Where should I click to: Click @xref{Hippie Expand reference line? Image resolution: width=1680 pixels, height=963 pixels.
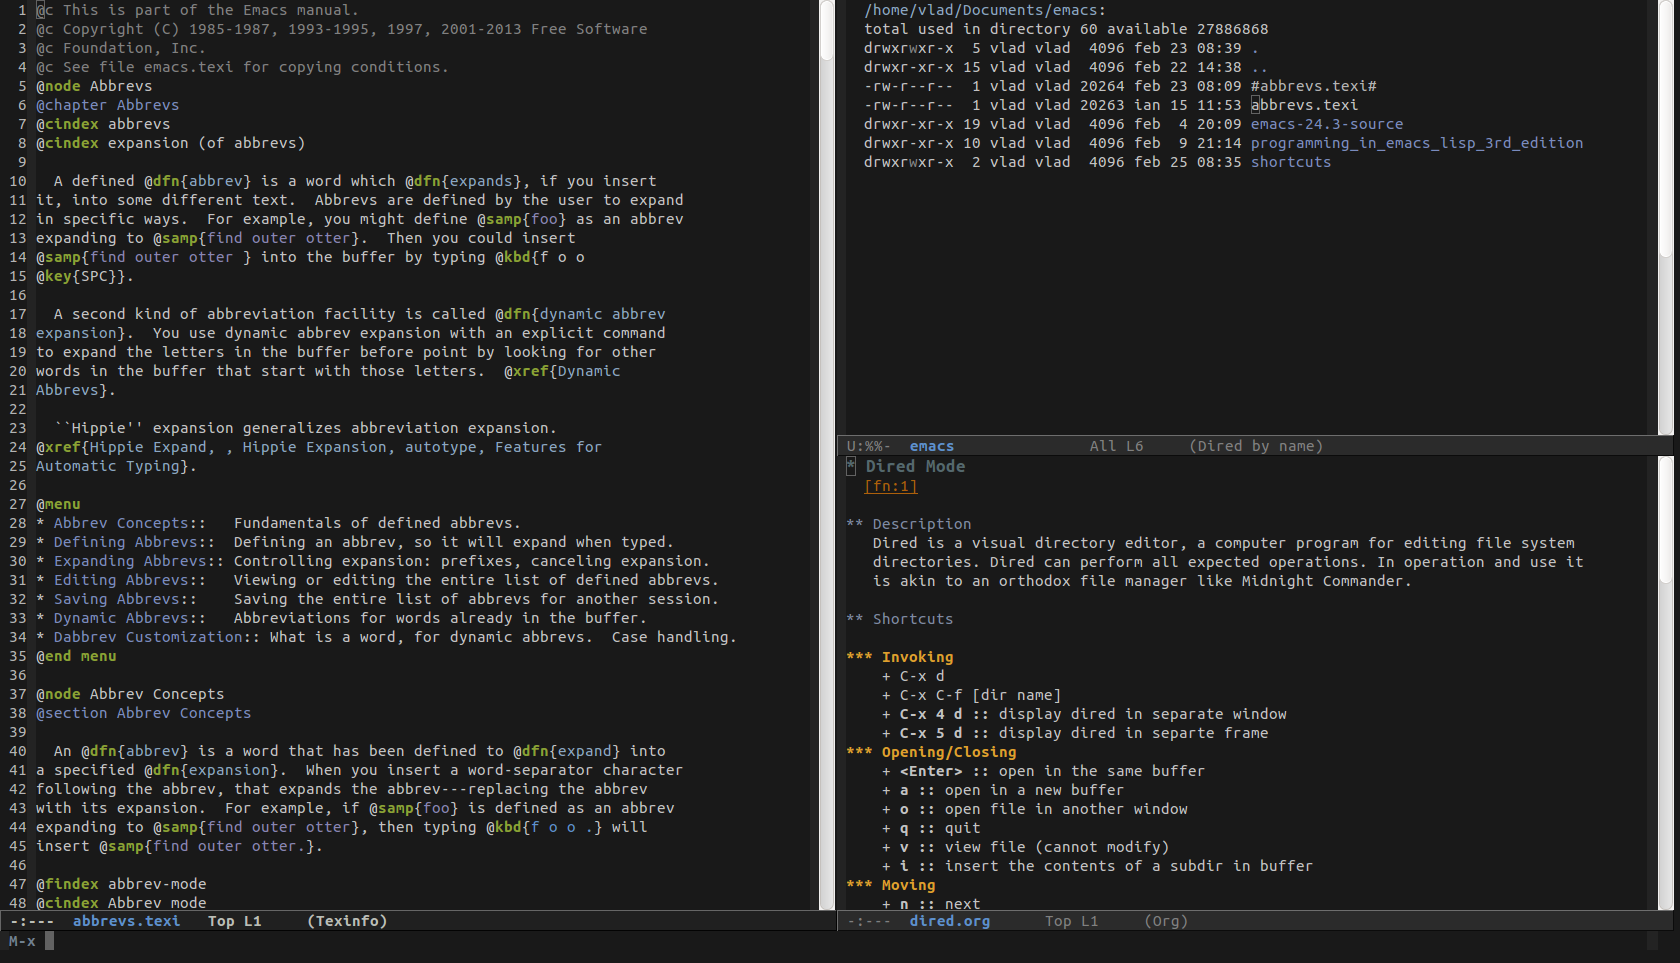coord(319,447)
